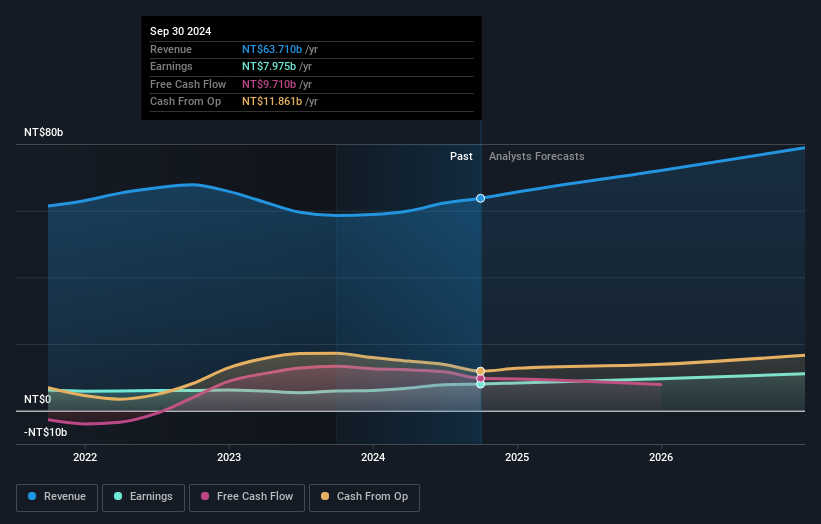Click the Earnings label in tooltip
The width and height of the screenshot is (821, 524).
click(x=171, y=66)
